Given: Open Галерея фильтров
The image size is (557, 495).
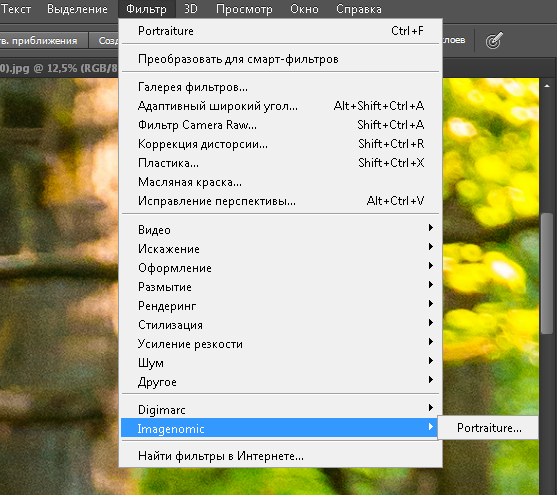Looking at the screenshot, I should coord(281,87).
